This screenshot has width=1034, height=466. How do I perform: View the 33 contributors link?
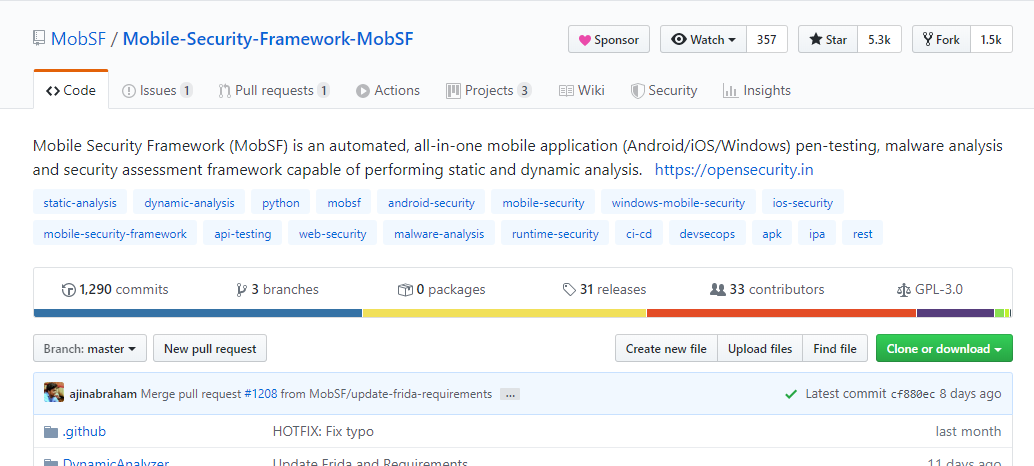[x=767, y=289]
